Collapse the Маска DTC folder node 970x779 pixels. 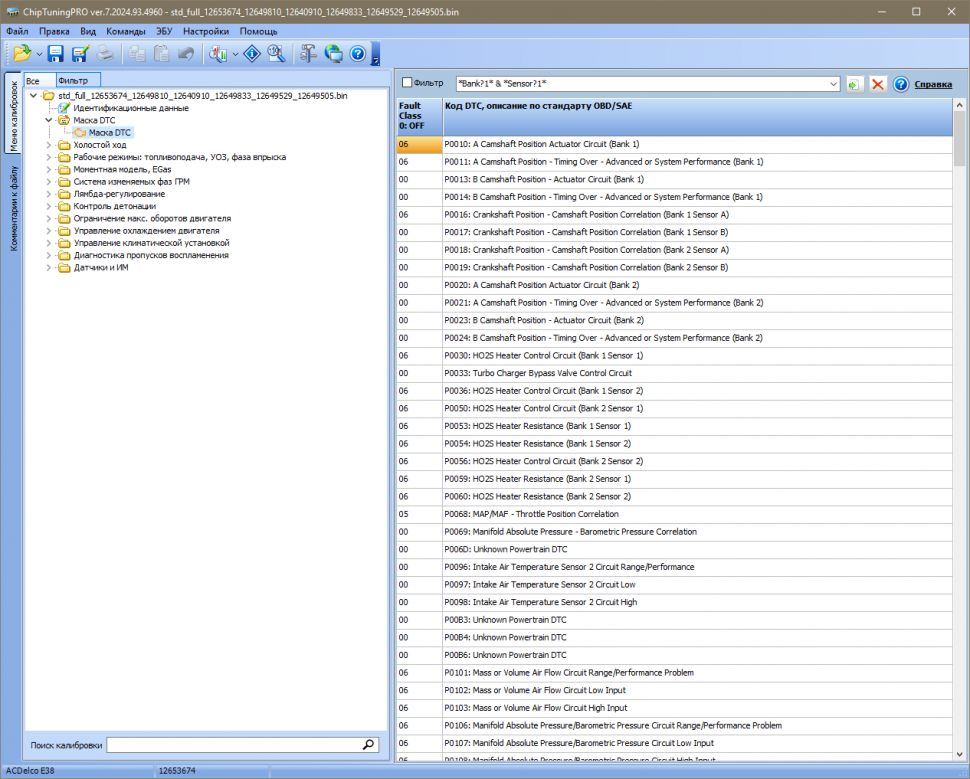coord(49,120)
